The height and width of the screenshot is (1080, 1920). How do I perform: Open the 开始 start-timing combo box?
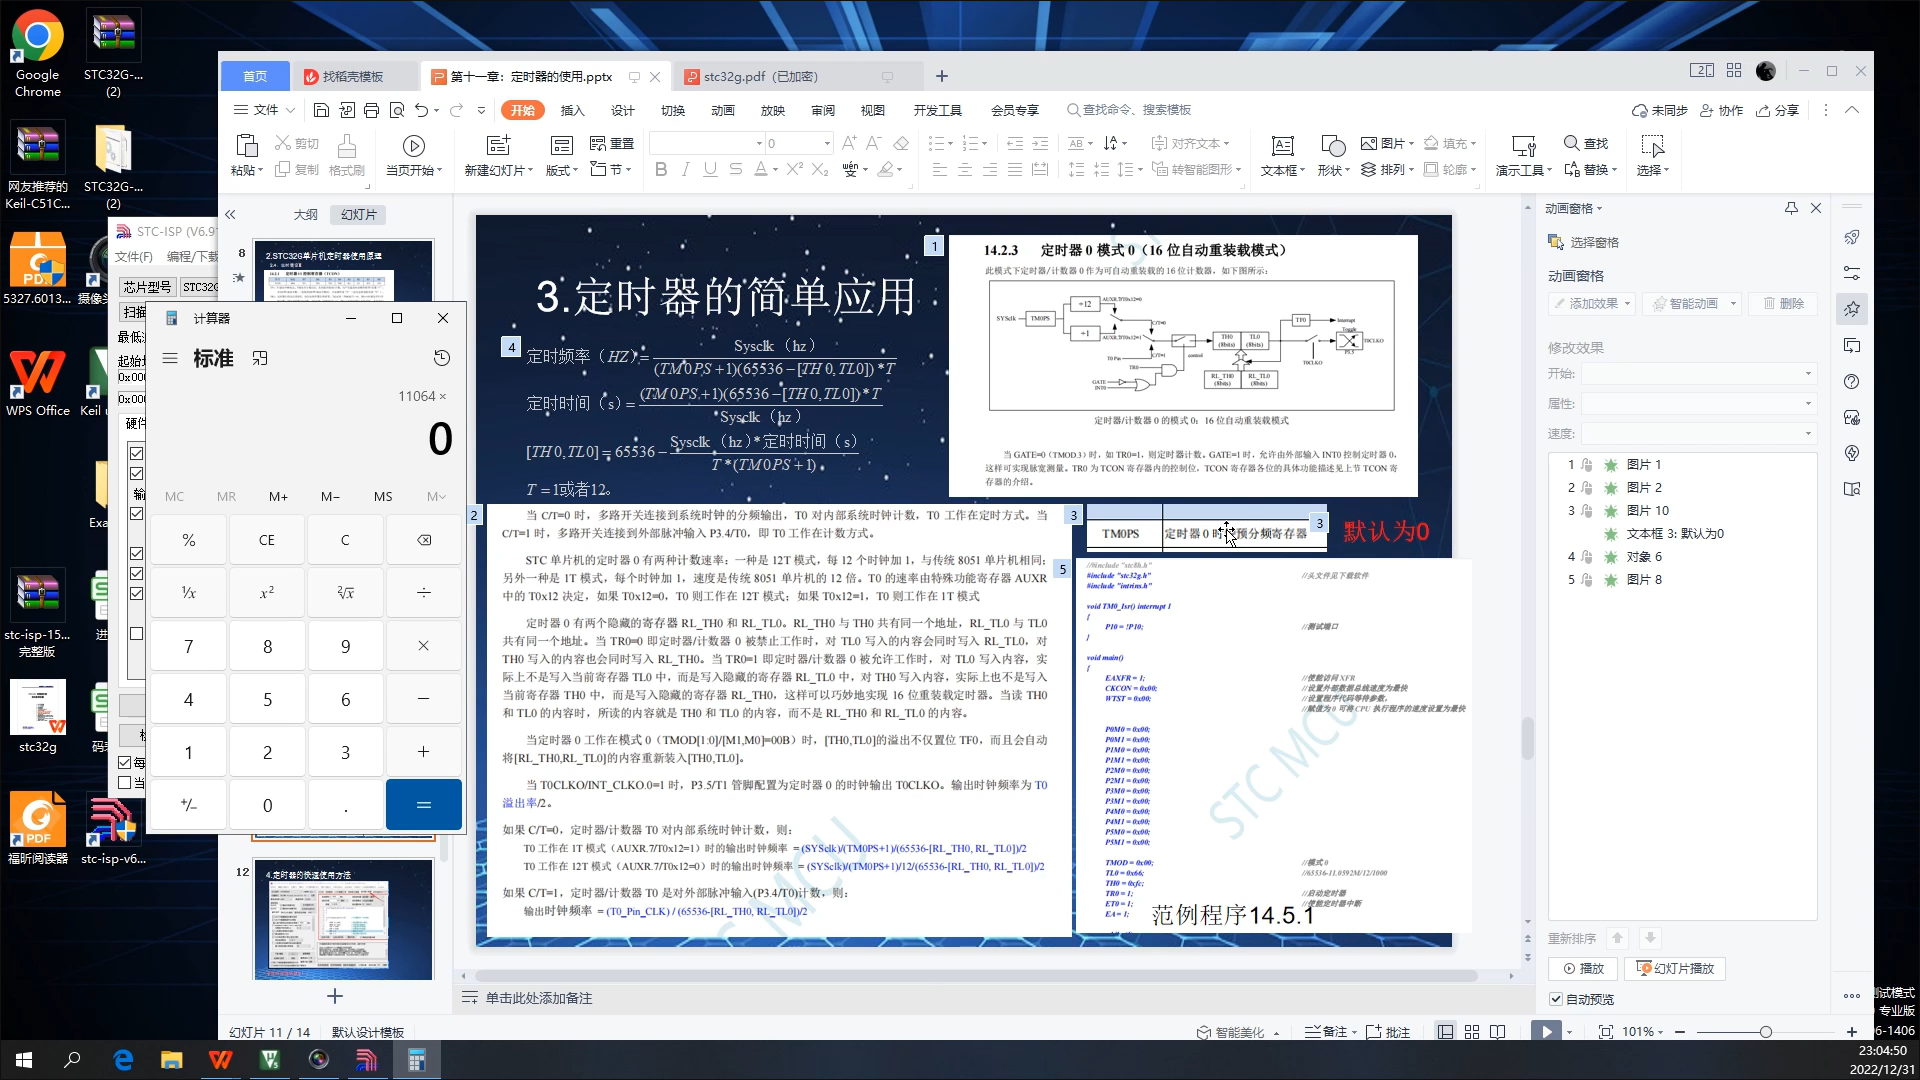tap(1698, 373)
